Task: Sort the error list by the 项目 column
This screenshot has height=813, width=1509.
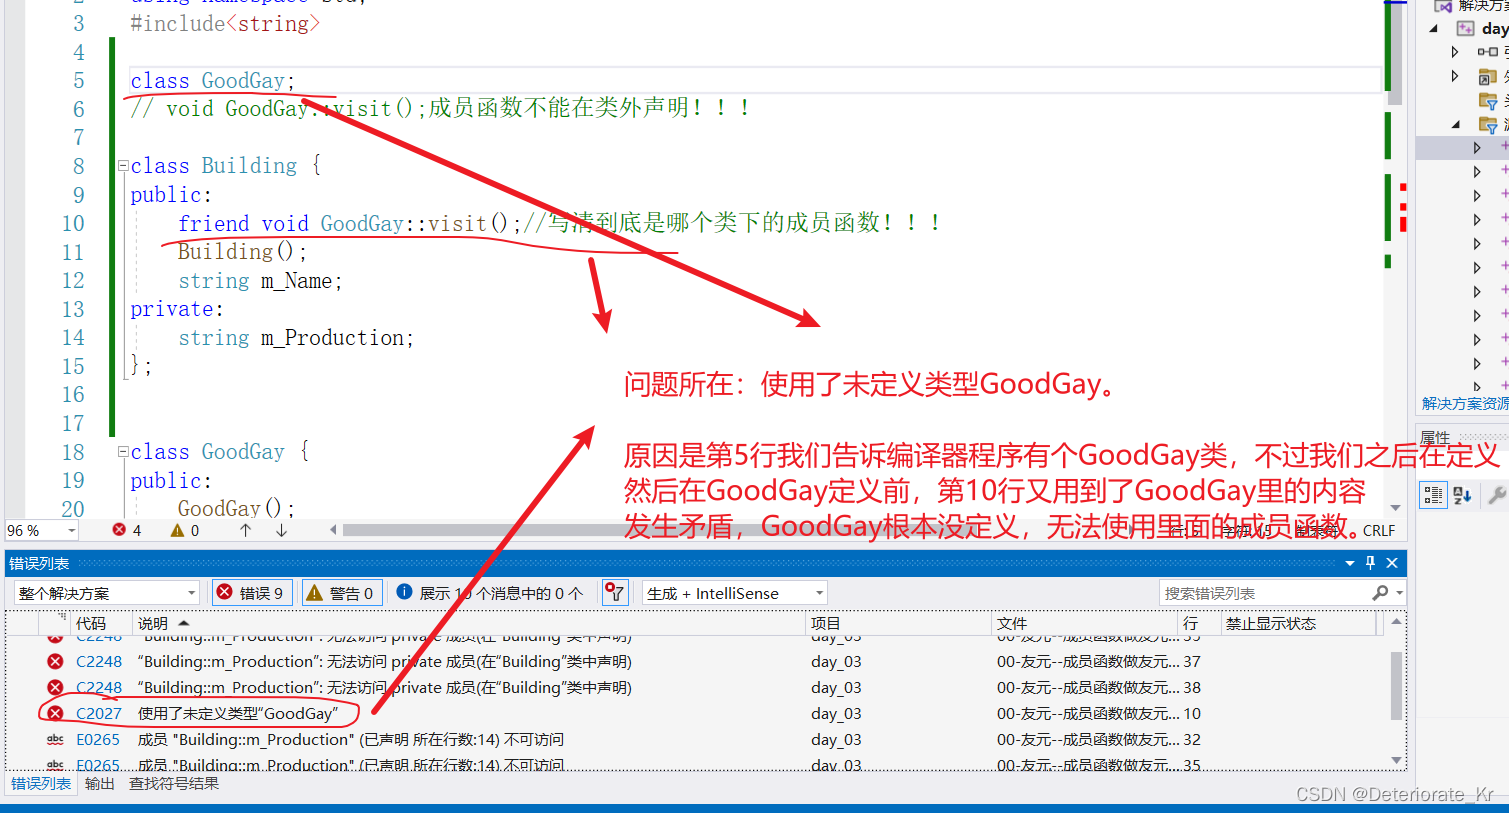Action: coord(898,623)
